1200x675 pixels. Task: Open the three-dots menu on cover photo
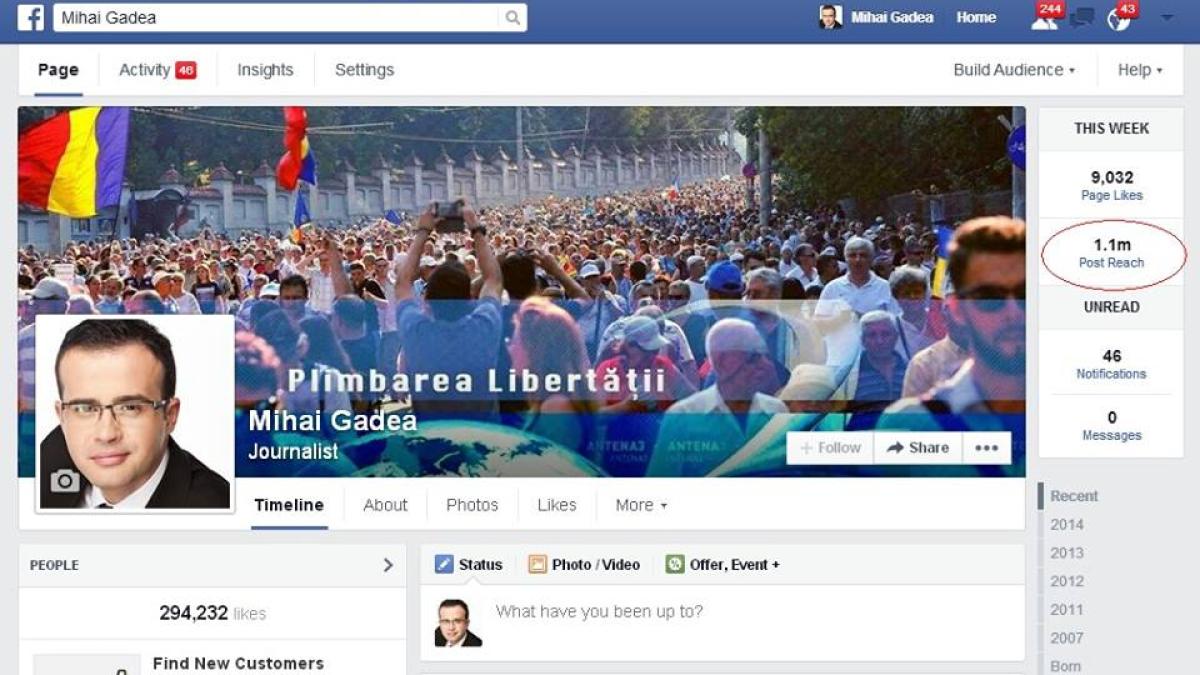pos(987,448)
